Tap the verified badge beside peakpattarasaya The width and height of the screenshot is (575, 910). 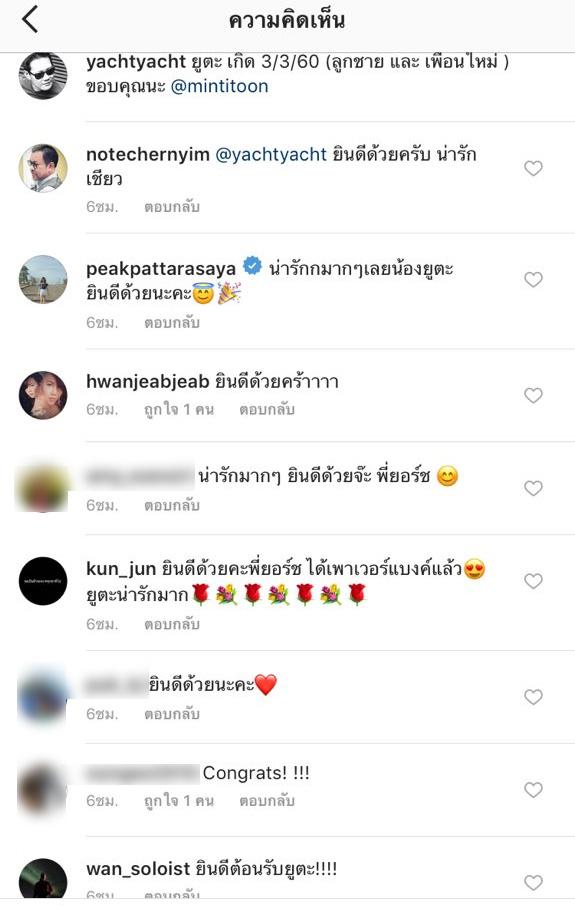click(252, 266)
